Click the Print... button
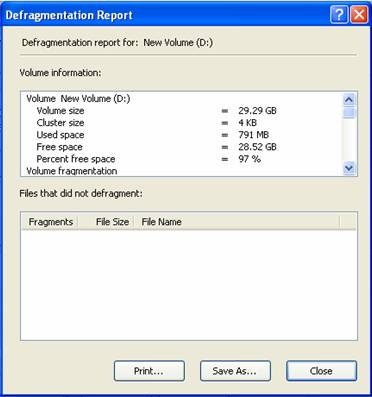 click(x=149, y=371)
